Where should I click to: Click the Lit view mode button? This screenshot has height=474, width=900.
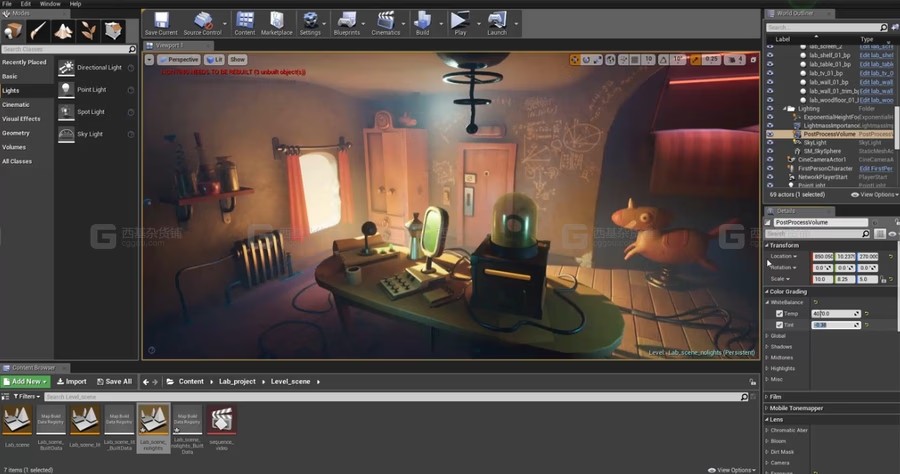pos(215,60)
